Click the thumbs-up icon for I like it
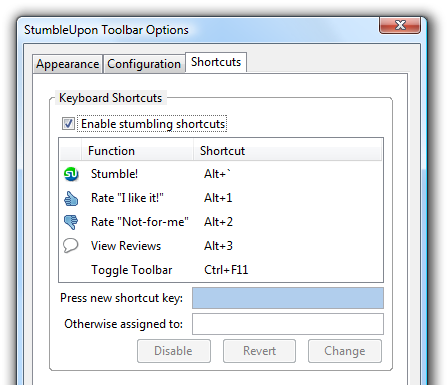The image size is (448, 385). click(x=71, y=198)
